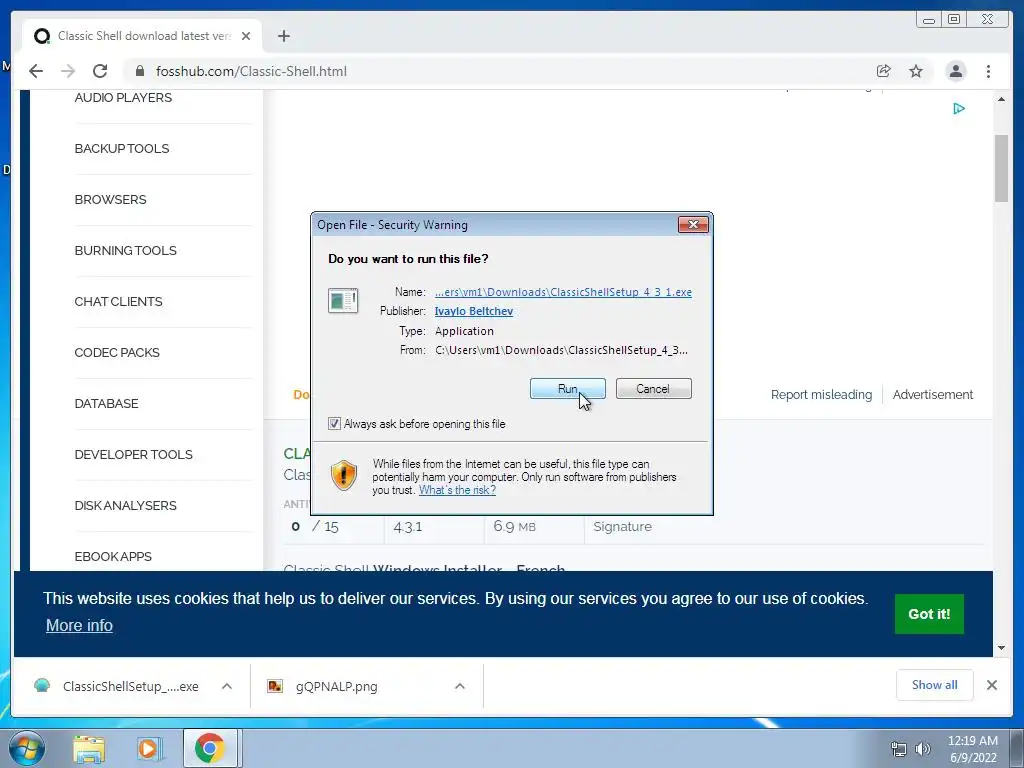Click the address bar URL field

pyautogui.click(x=496, y=71)
